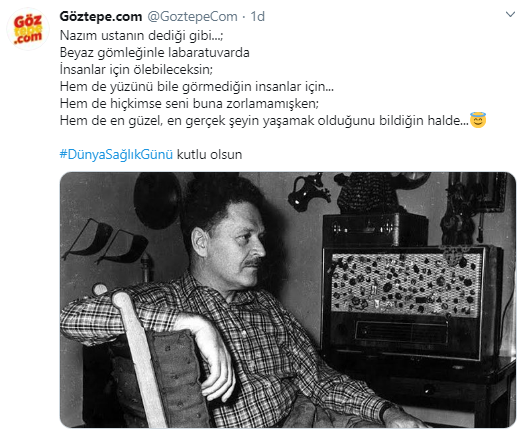Open the @GoztepeCom handle link
Image resolution: width=522 pixels, height=433 pixels.
coord(192,16)
